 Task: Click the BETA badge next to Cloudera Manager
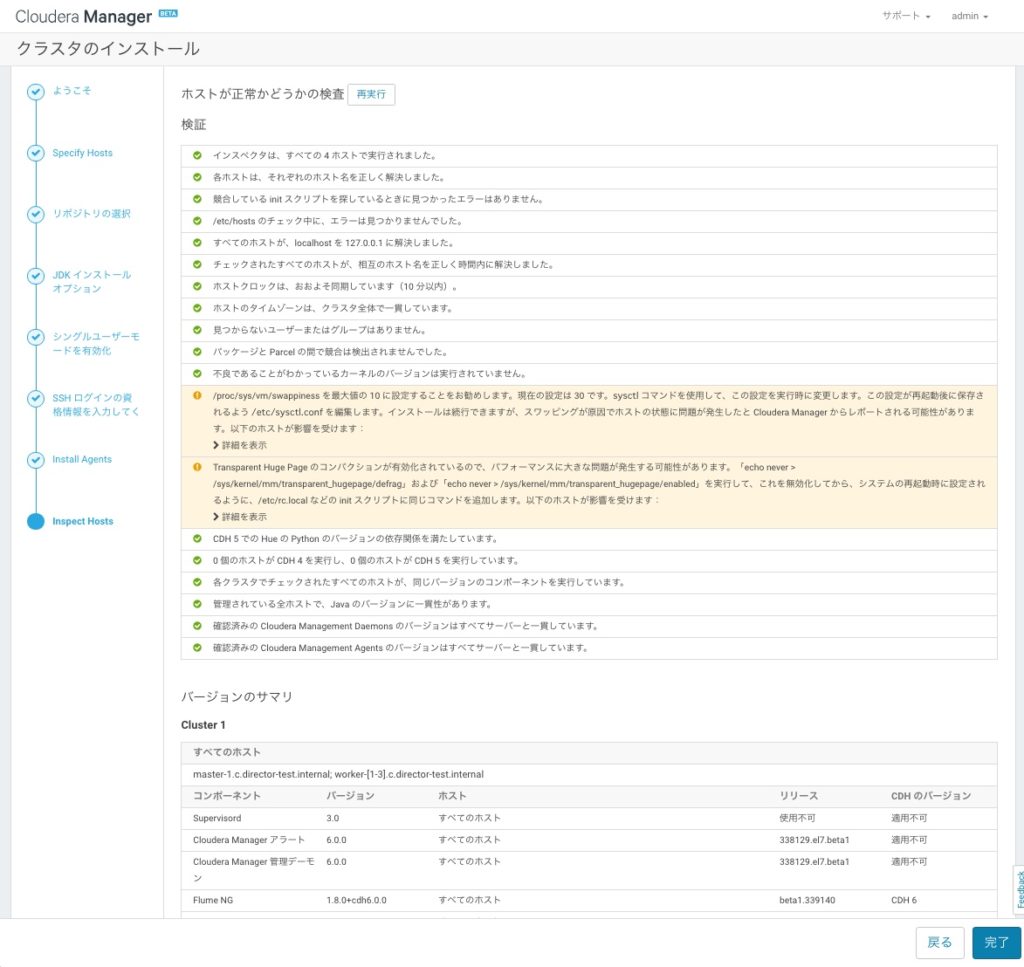(x=168, y=13)
